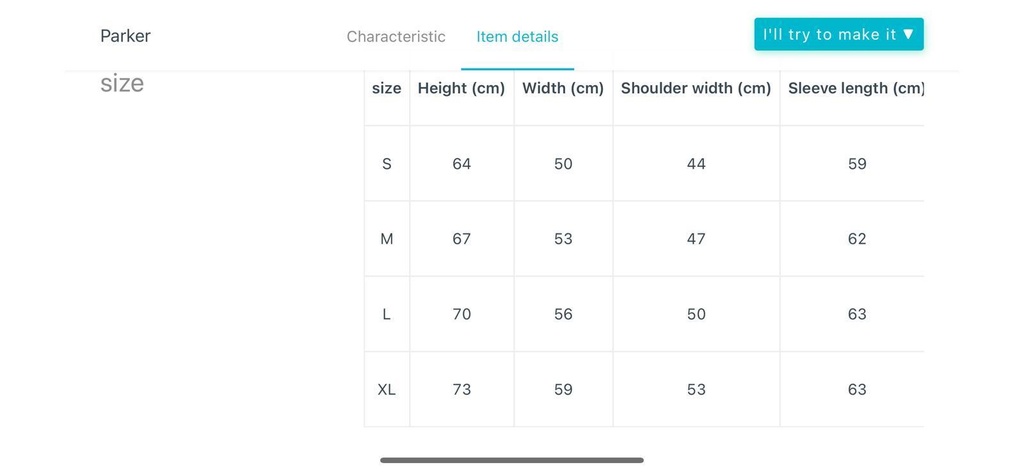Click the size section heading

tap(122, 83)
